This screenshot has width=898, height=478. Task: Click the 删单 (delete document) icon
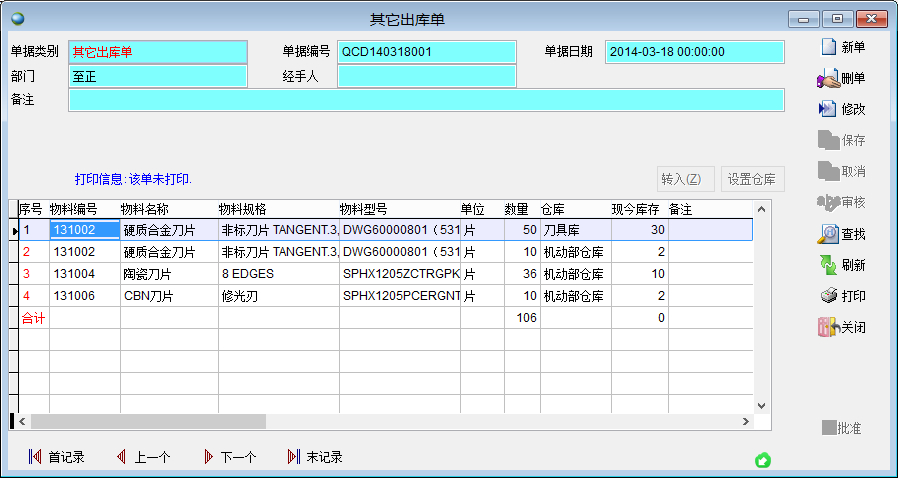pyautogui.click(x=828, y=78)
